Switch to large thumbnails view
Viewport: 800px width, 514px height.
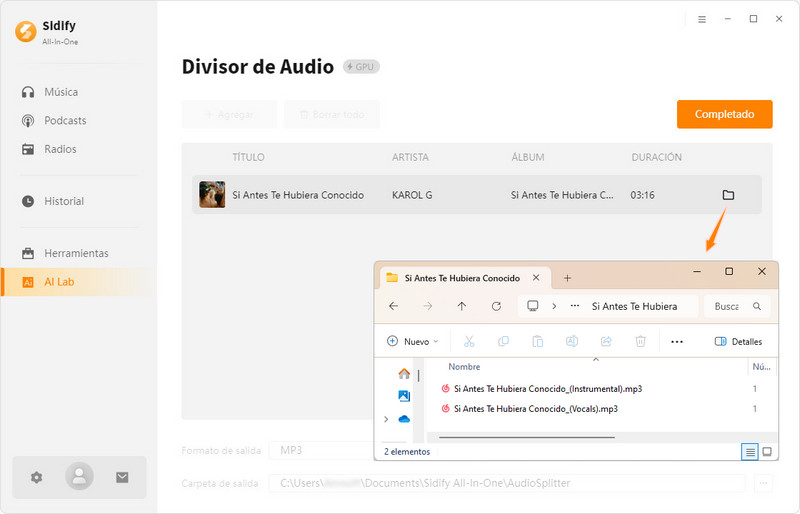pyautogui.click(x=767, y=452)
